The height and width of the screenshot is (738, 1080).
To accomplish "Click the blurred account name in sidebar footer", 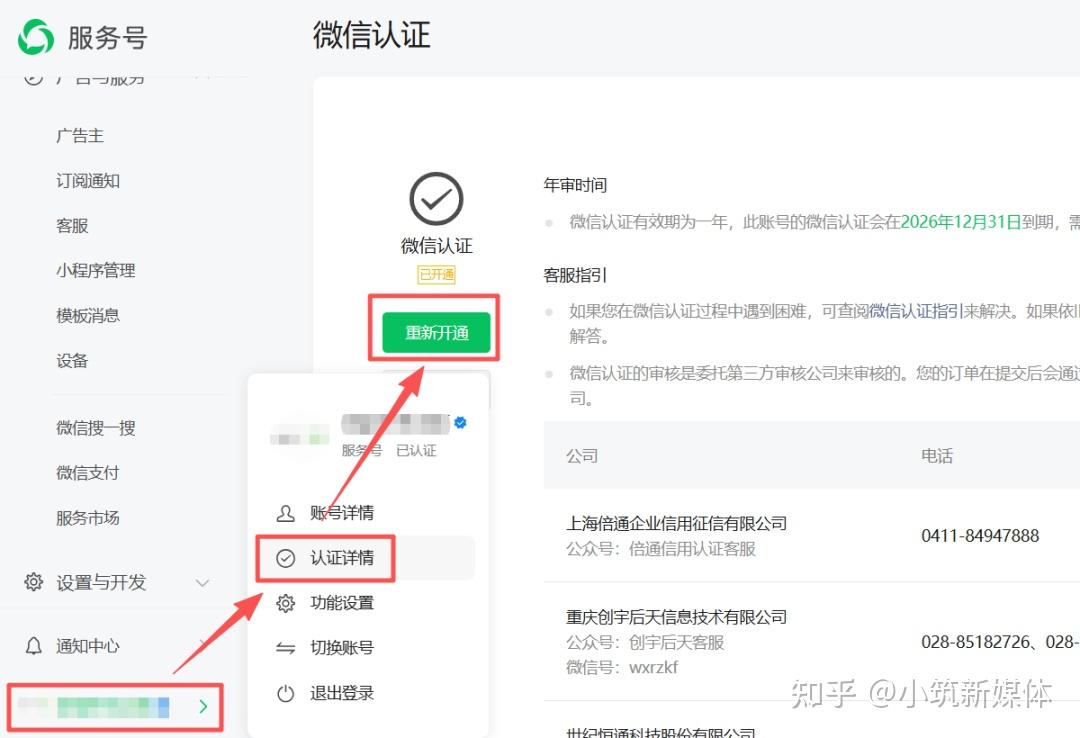I will click(93, 707).
